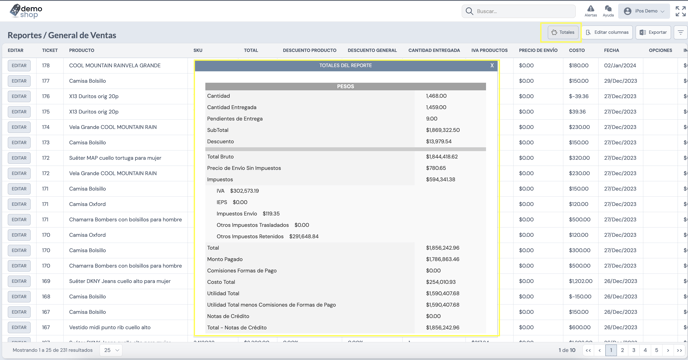The image size is (688, 360).
Task: Click the Totales button
Action: [563, 32]
